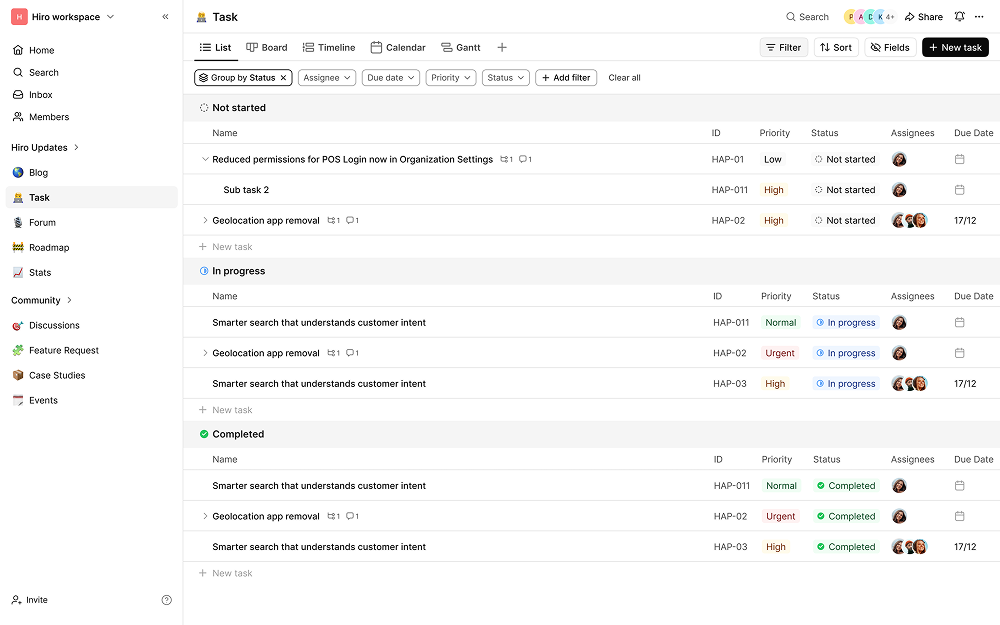Expand Community section chevron
This screenshot has height=625, width=1000.
click(70, 300)
